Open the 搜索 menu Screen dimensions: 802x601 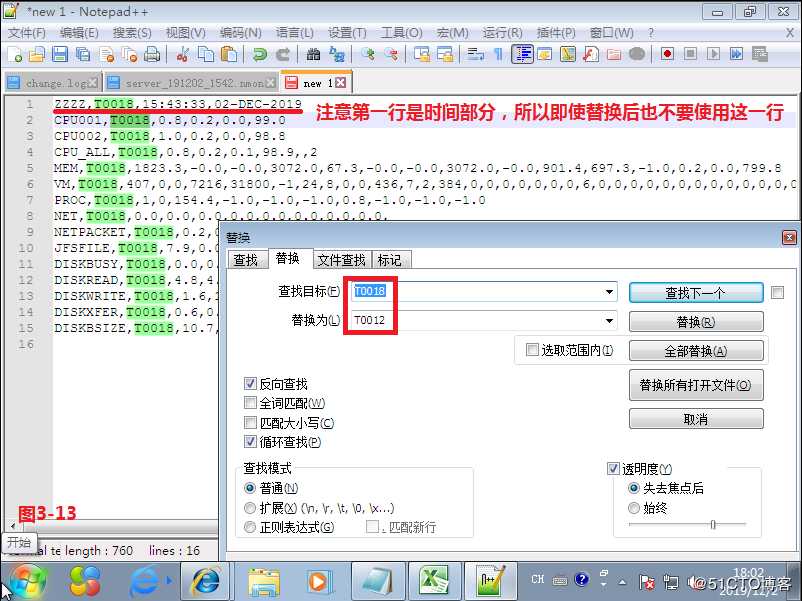(131, 33)
